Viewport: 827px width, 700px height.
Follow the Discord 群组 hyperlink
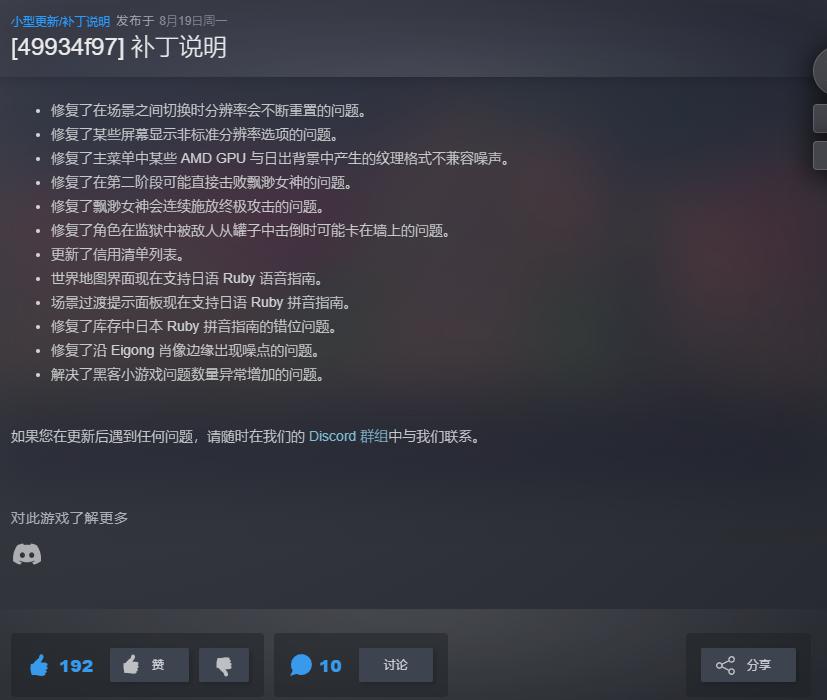coord(348,436)
